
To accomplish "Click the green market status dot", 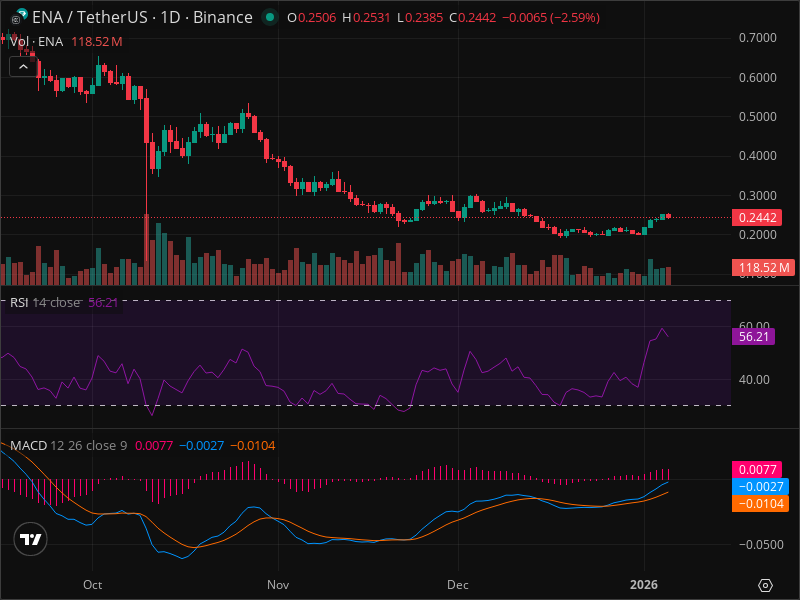I will click(270, 17).
